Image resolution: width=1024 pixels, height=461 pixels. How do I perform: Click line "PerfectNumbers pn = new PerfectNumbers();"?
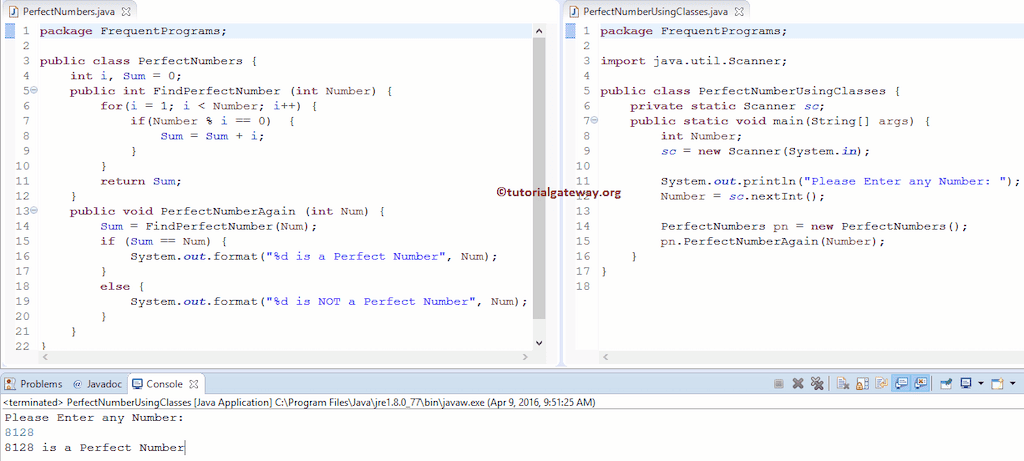(814, 226)
